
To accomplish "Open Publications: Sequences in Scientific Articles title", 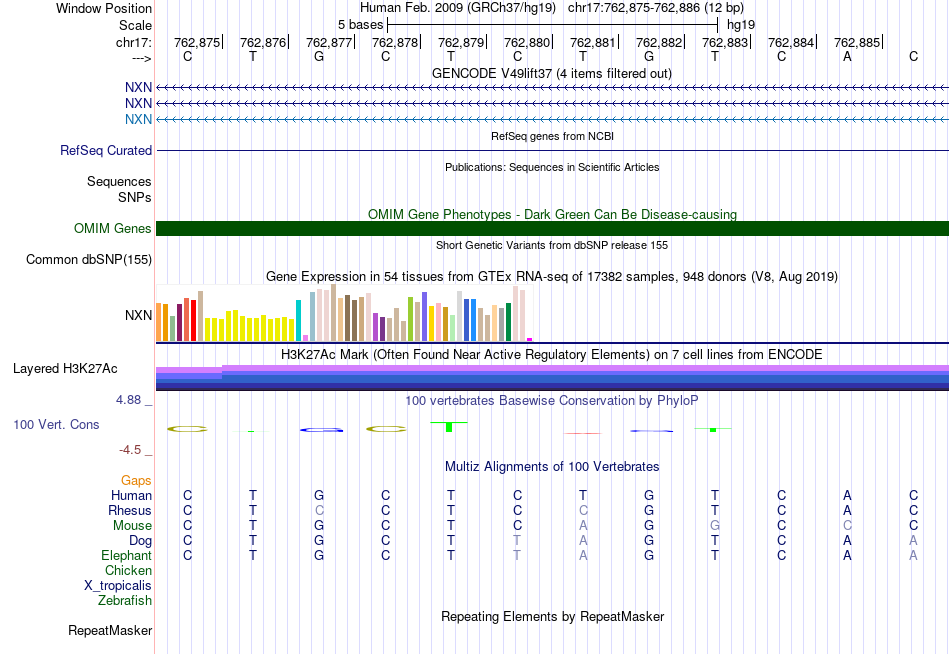I will click(x=552, y=167).
